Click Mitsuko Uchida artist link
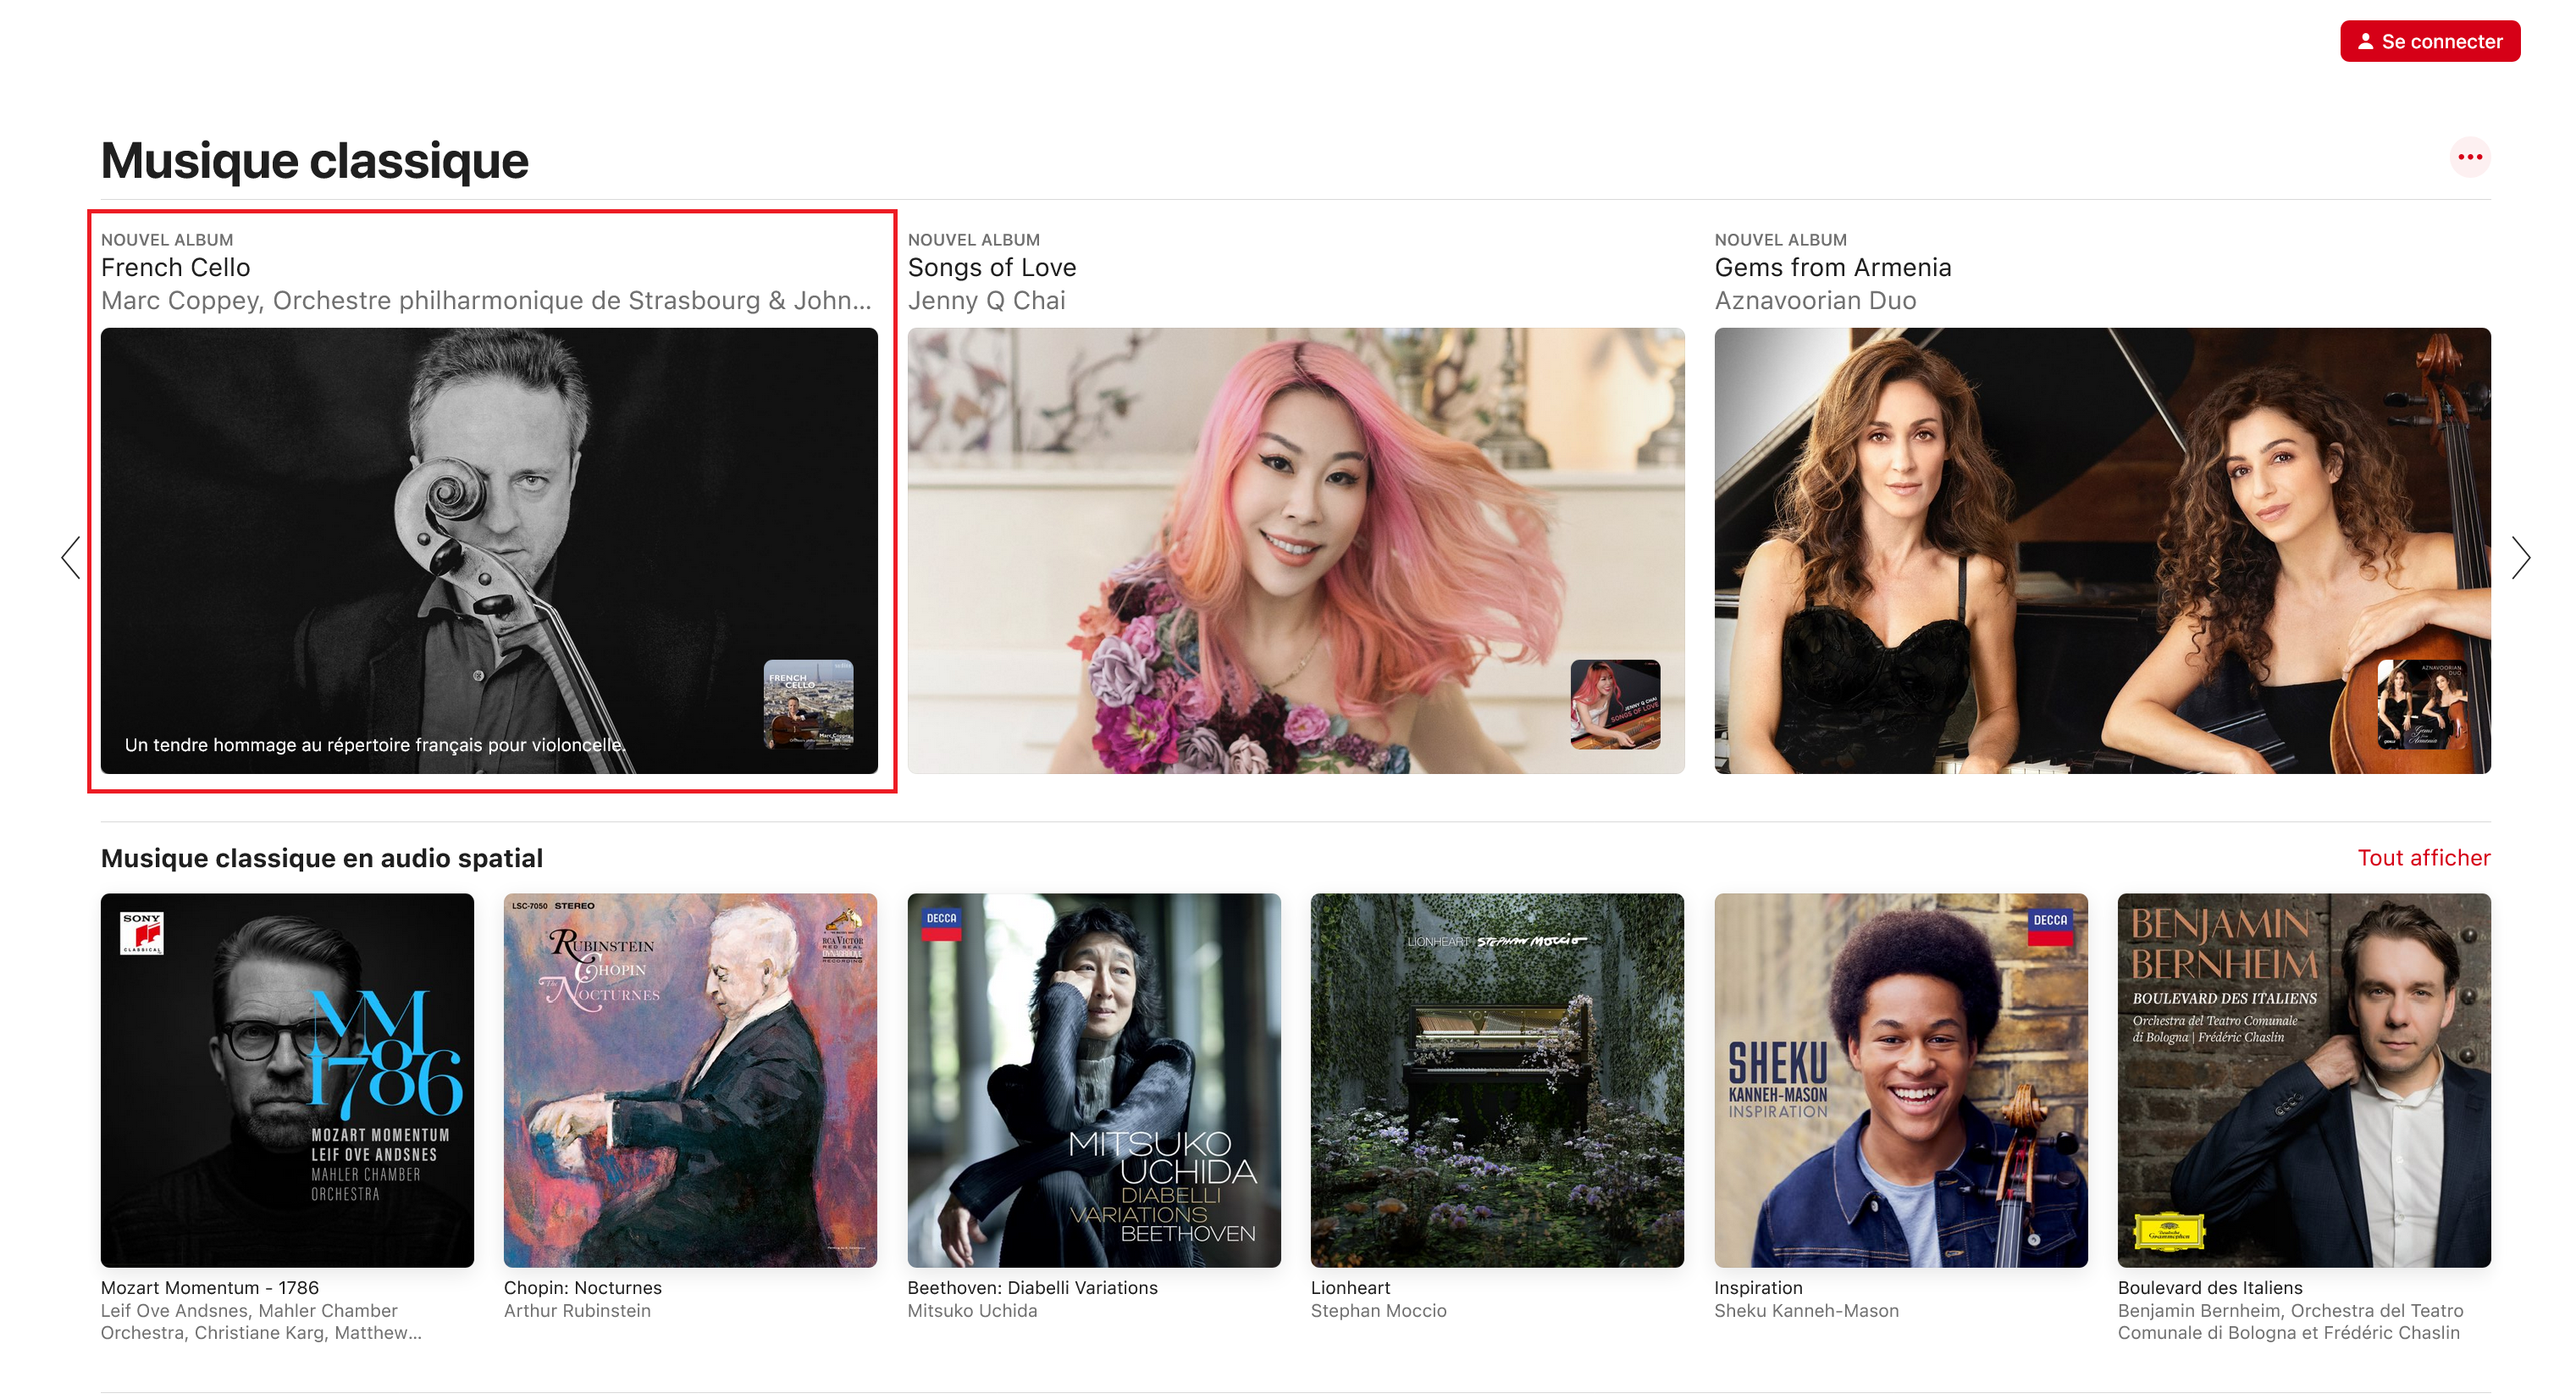This screenshot has width=2576, height=1399. [971, 1310]
